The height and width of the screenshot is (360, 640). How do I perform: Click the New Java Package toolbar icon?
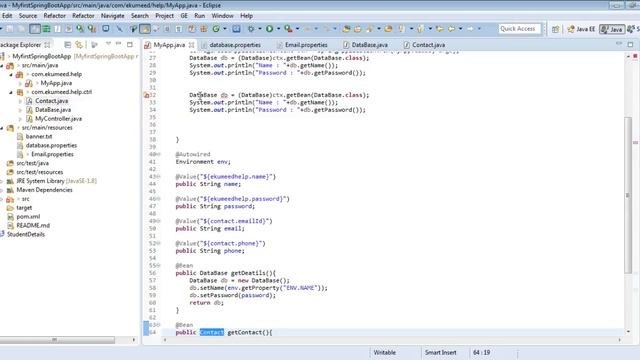pos(203,29)
